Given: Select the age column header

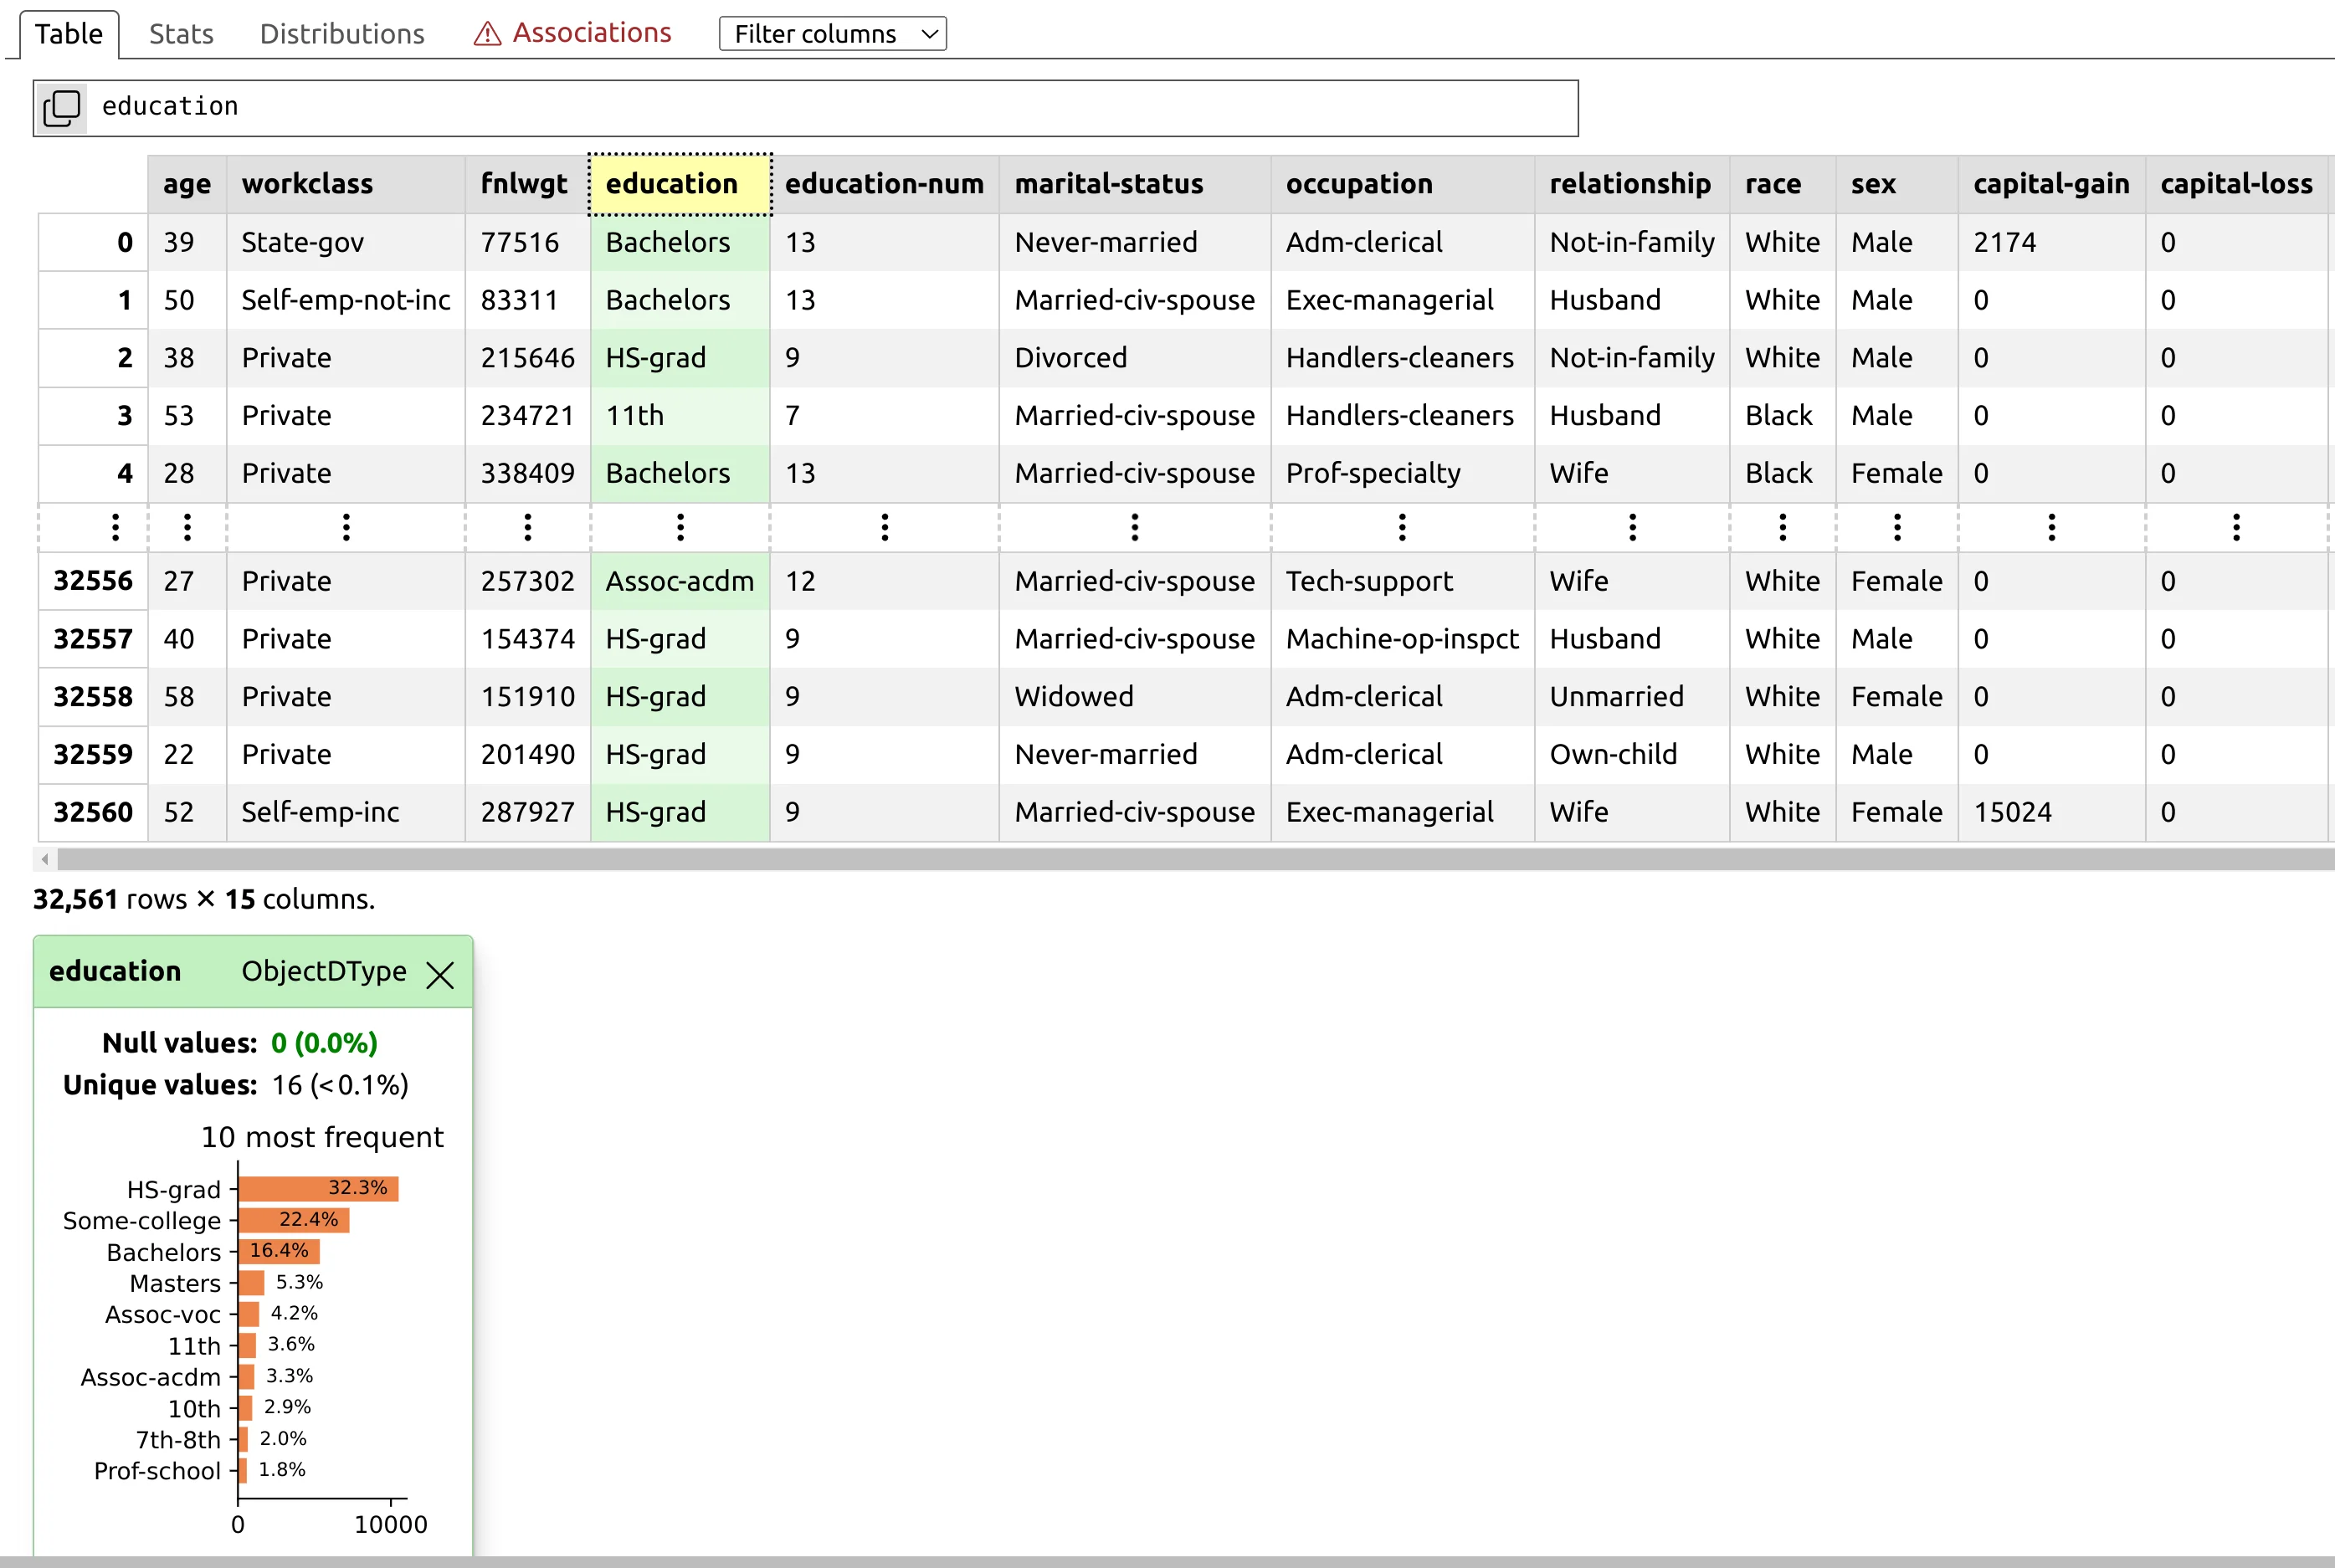Looking at the screenshot, I should click(x=187, y=184).
